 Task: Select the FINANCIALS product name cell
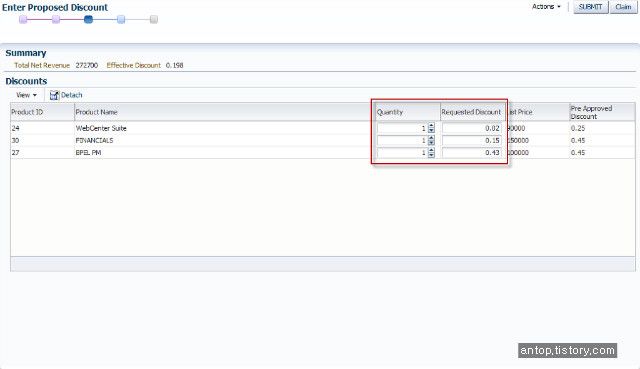pos(94,140)
